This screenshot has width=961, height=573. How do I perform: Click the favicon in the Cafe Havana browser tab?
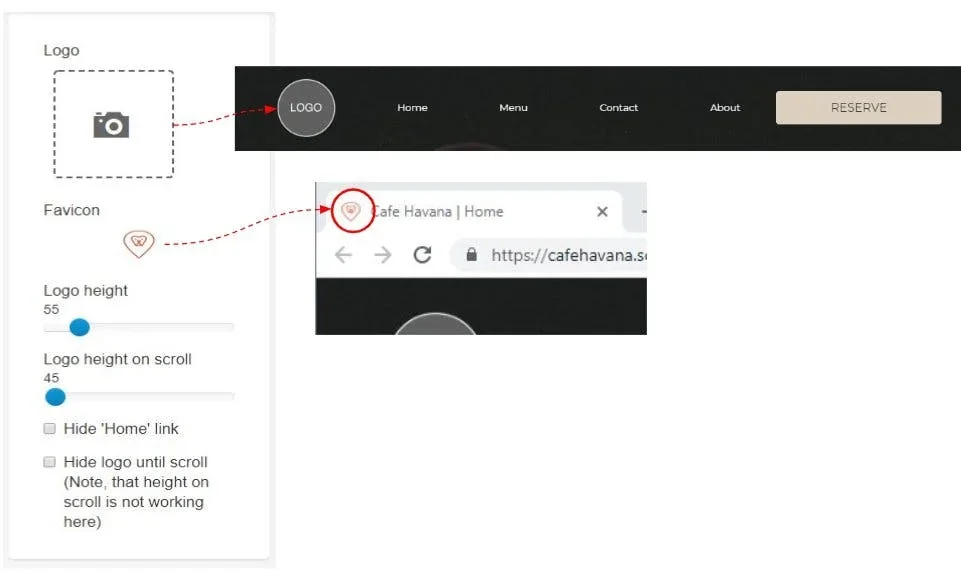(351, 211)
